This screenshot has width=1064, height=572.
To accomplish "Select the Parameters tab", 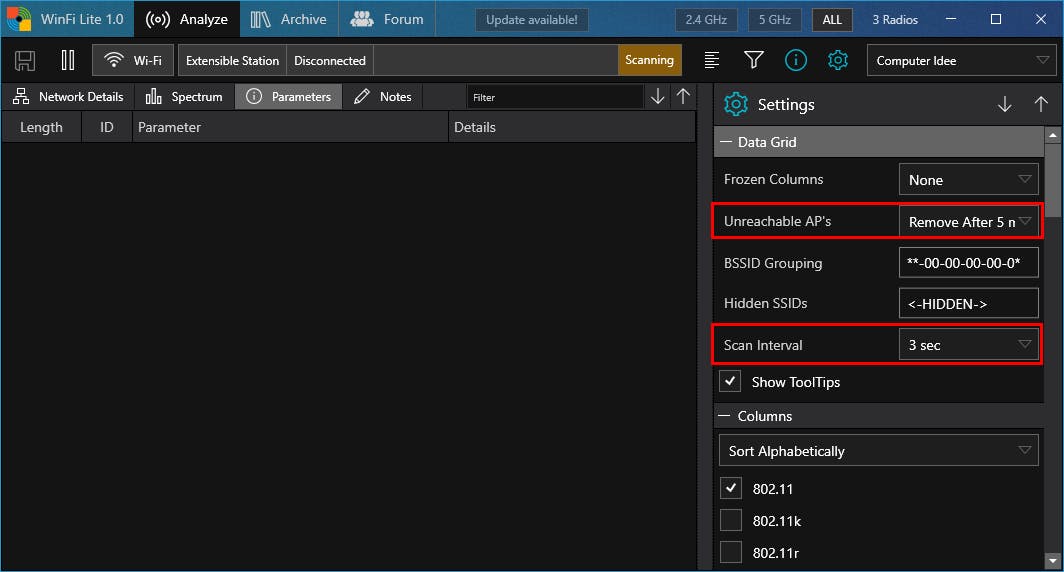I will pyautogui.click(x=288, y=96).
